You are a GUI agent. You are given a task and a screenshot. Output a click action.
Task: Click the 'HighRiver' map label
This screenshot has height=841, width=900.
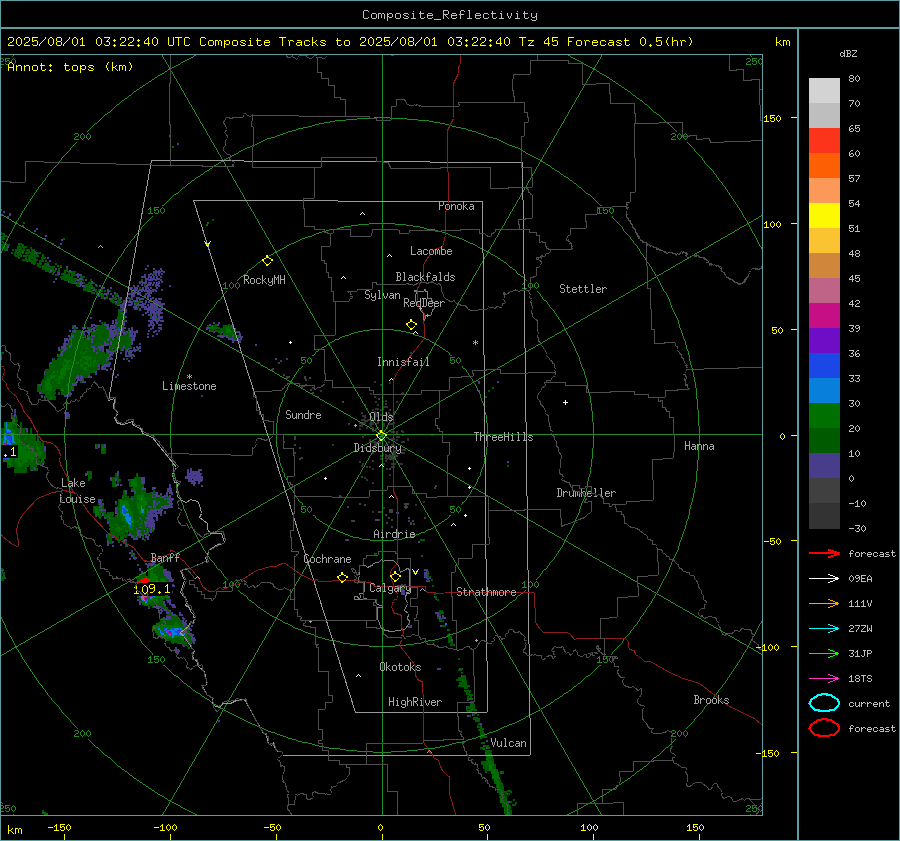pos(415,702)
